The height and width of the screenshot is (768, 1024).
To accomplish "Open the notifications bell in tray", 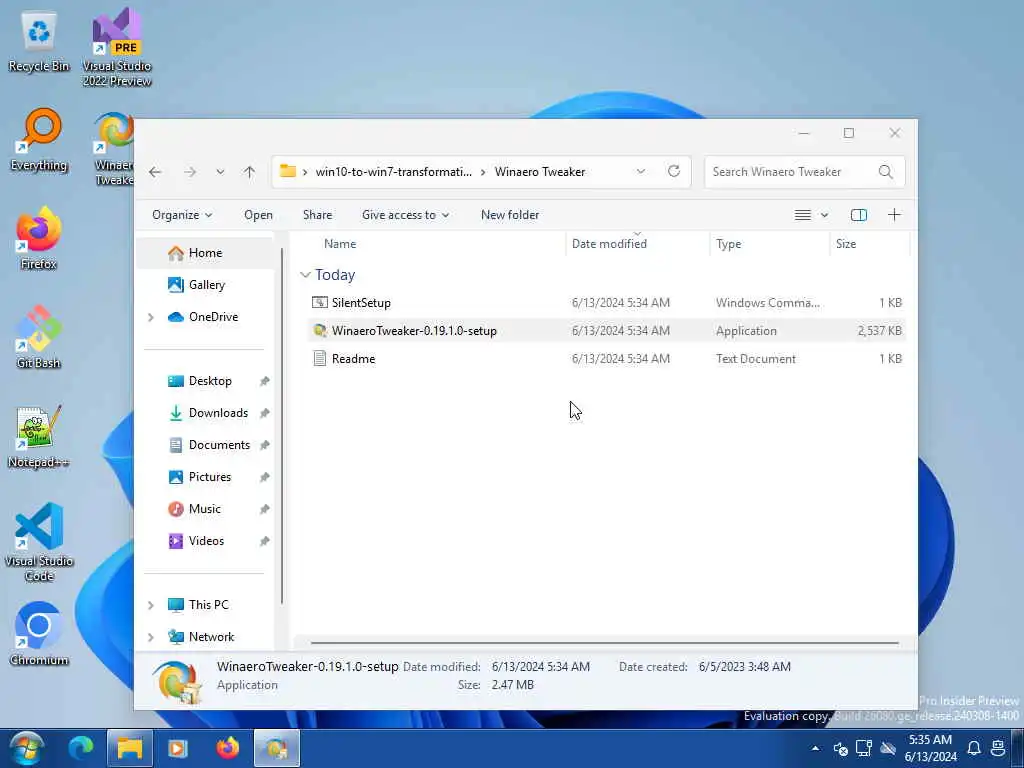I will pyautogui.click(x=974, y=748).
